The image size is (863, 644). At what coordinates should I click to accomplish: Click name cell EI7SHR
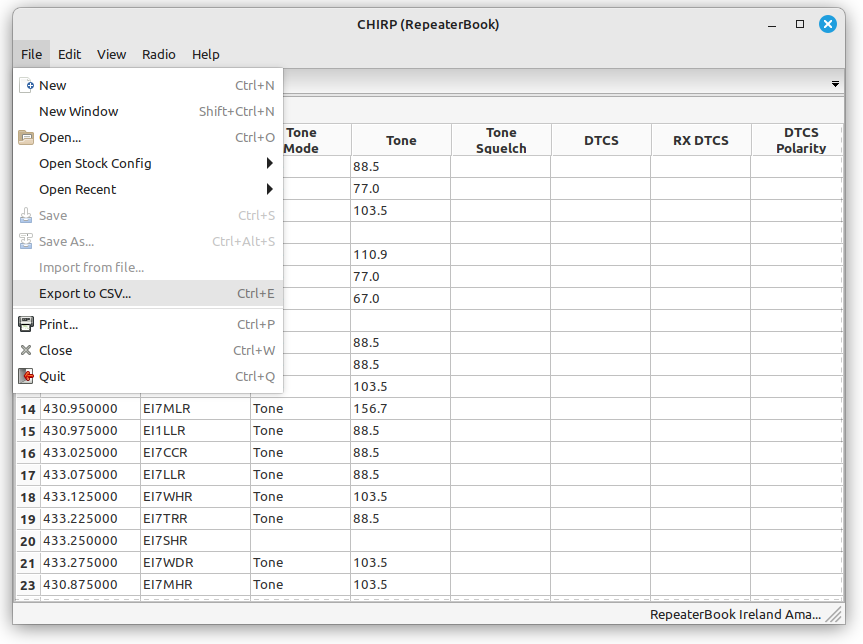[195, 541]
